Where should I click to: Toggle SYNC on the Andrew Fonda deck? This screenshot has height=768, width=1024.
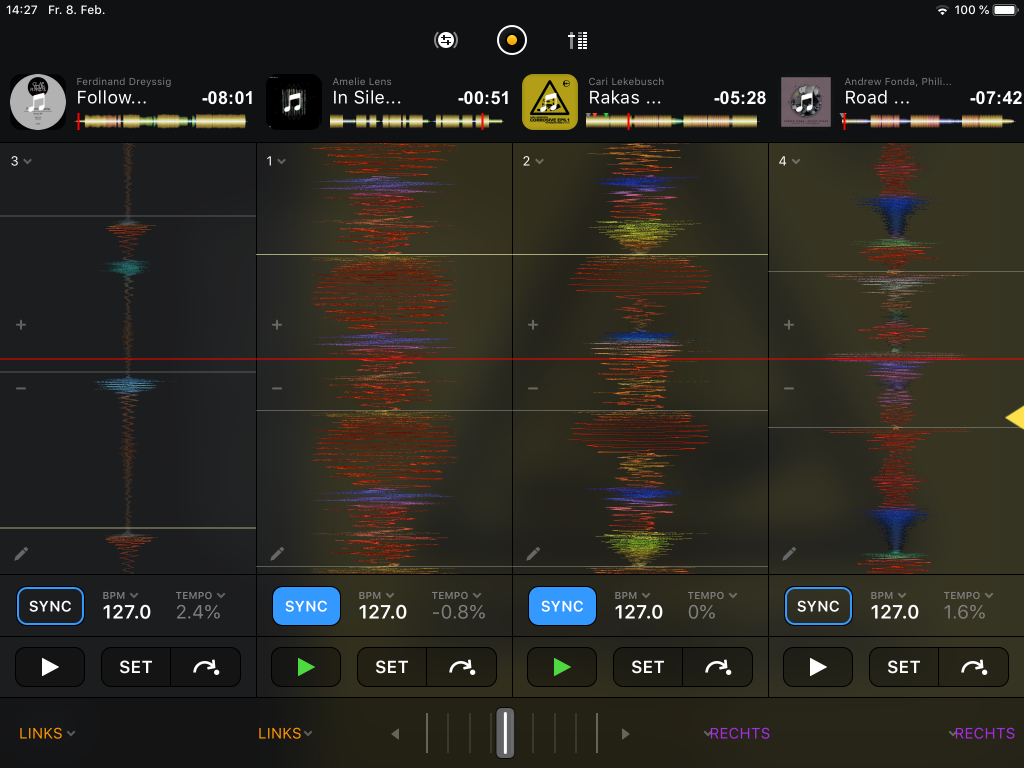pyautogui.click(x=818, y=606)
